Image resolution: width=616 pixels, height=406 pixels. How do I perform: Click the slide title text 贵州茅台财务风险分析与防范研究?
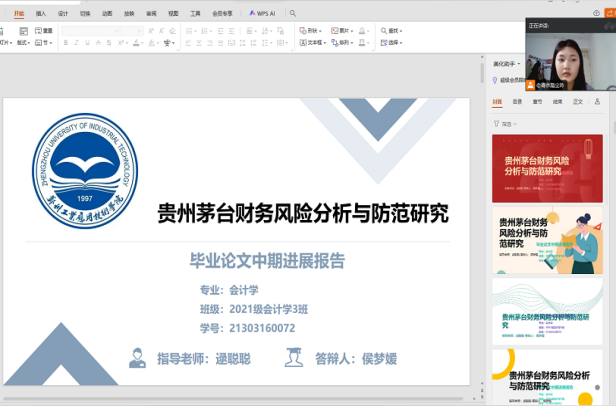[x=303, y=213]
